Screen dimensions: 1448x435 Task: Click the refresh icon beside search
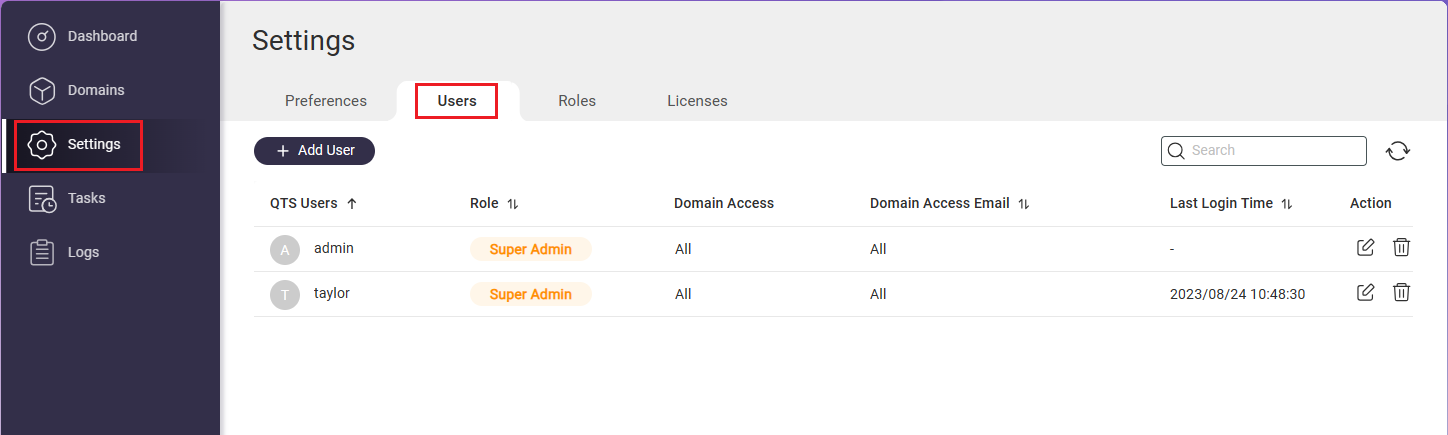pyautogui.click(x=1397, y=151)
